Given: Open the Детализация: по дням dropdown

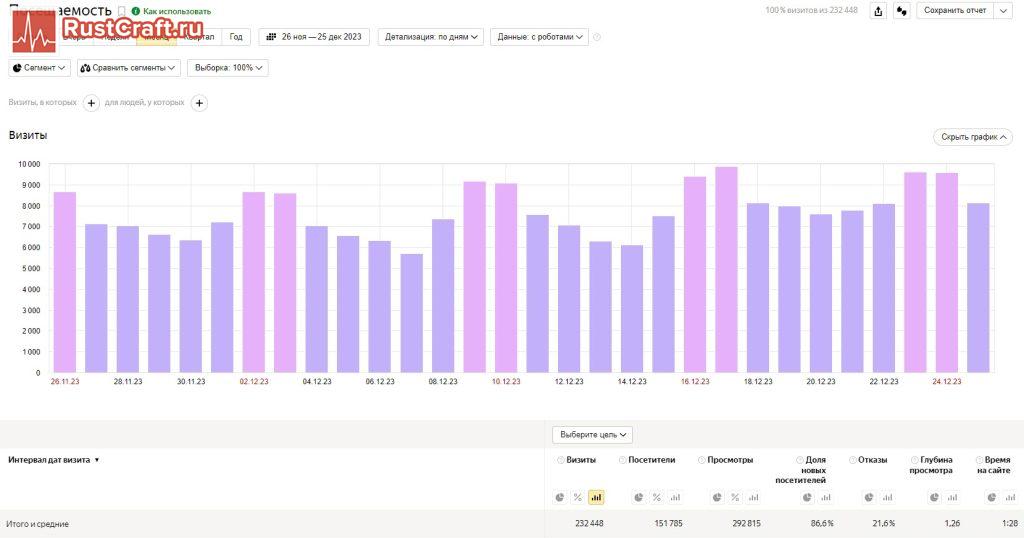Looking at the screenshot, I should coord(430,37).
